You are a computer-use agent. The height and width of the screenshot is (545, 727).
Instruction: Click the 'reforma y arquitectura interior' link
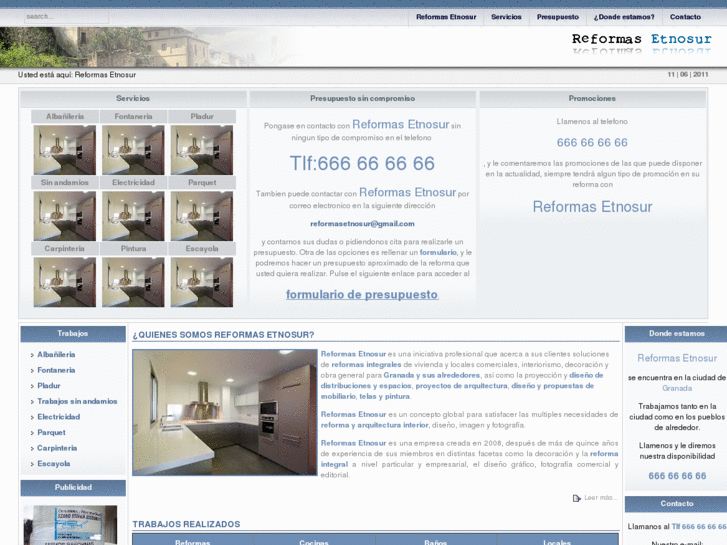(x=374, y=425)
